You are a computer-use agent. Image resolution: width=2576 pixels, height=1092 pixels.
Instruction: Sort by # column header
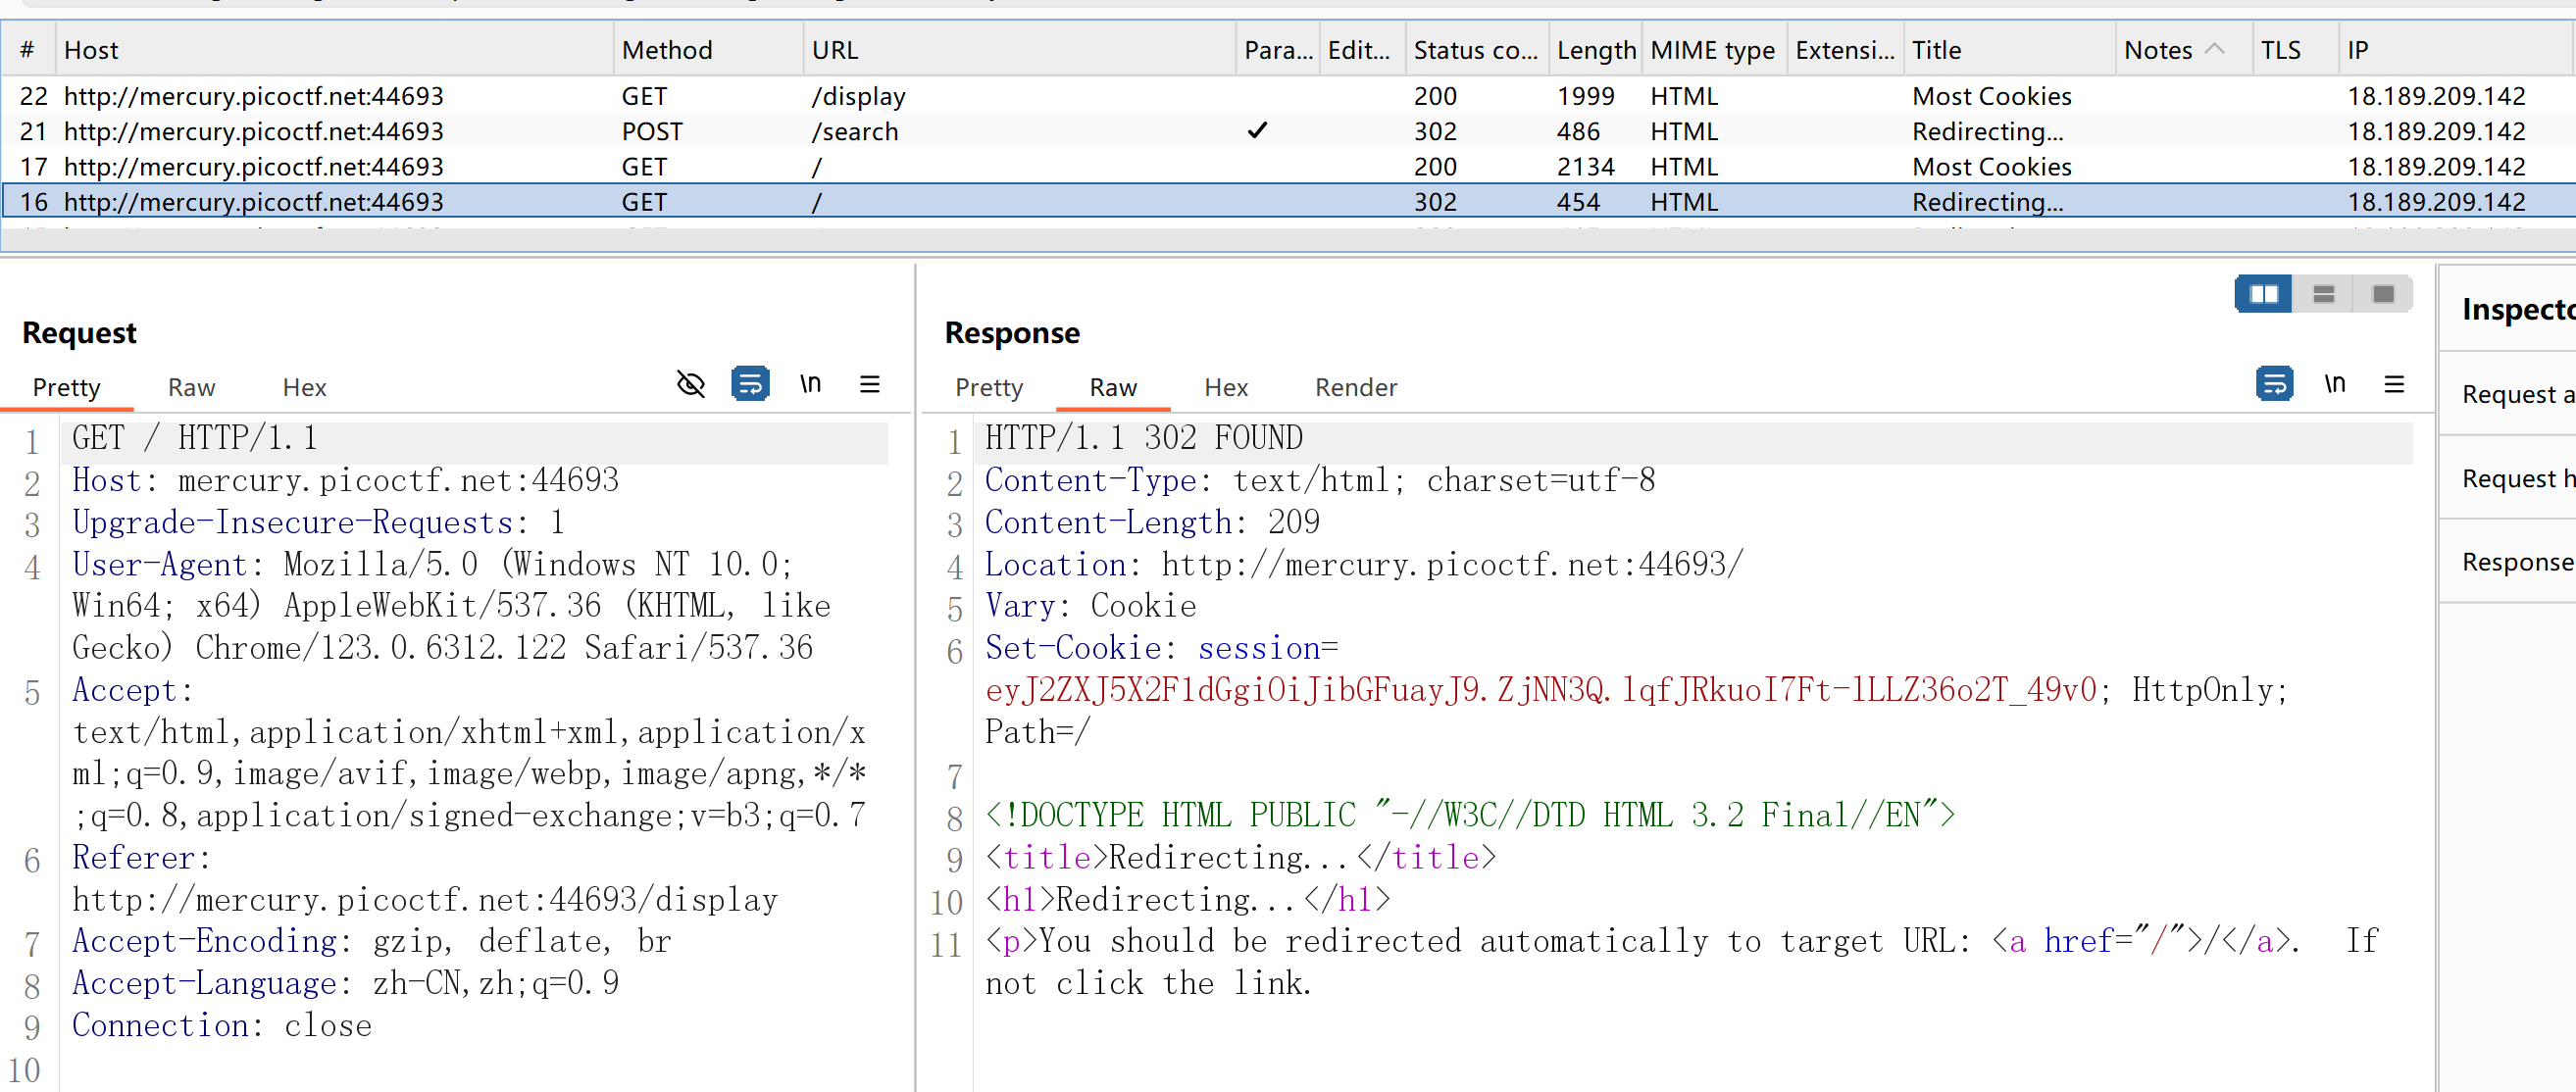coord(27,50)
